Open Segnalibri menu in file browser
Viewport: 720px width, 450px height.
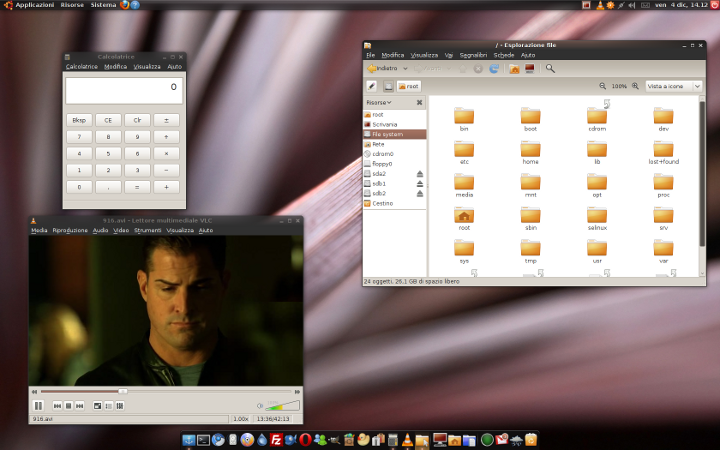click(x=473, y=55)
